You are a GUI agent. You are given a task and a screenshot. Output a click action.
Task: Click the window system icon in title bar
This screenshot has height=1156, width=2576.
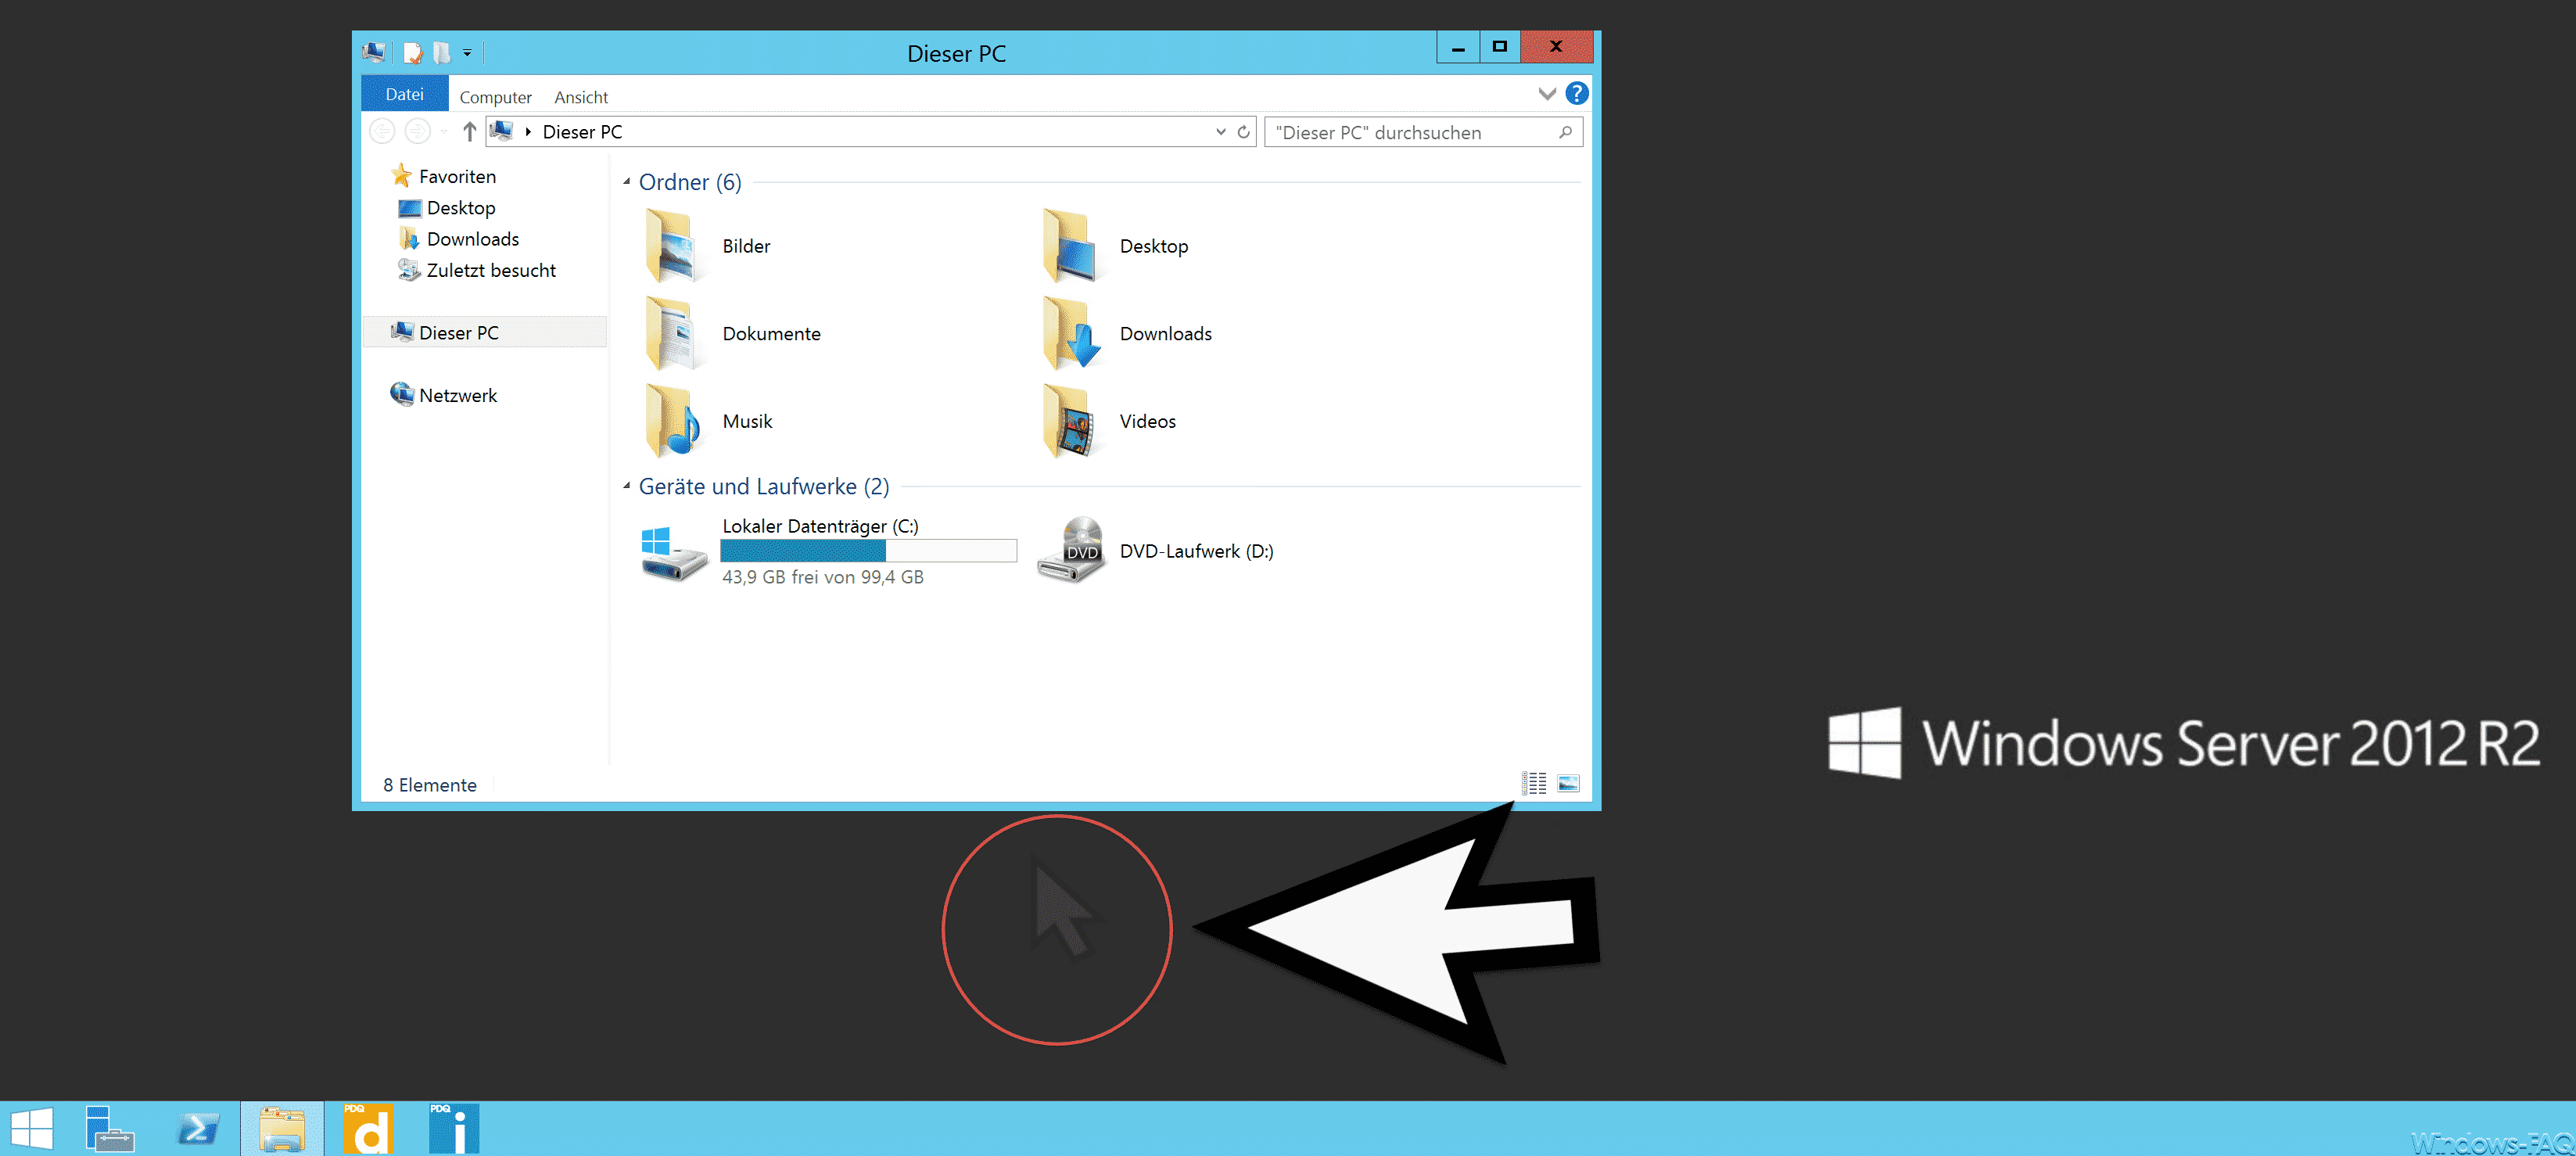coord(374,52)
